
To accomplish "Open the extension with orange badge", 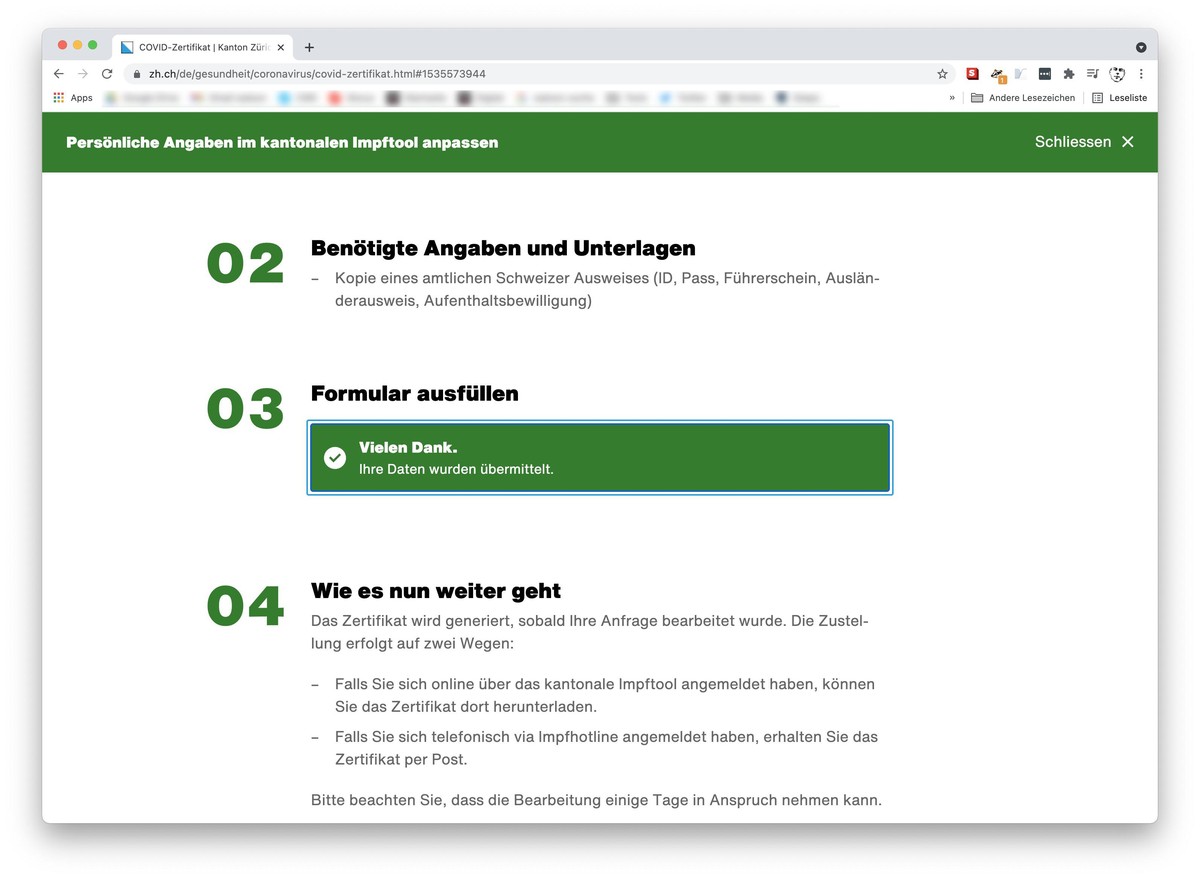I will [997, 74].
